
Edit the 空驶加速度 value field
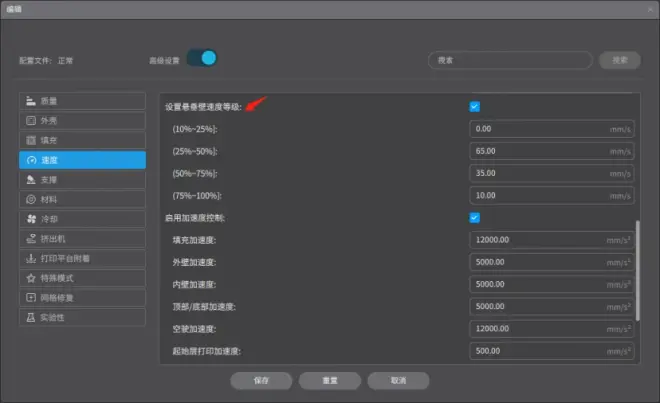(x=551, y=329)
